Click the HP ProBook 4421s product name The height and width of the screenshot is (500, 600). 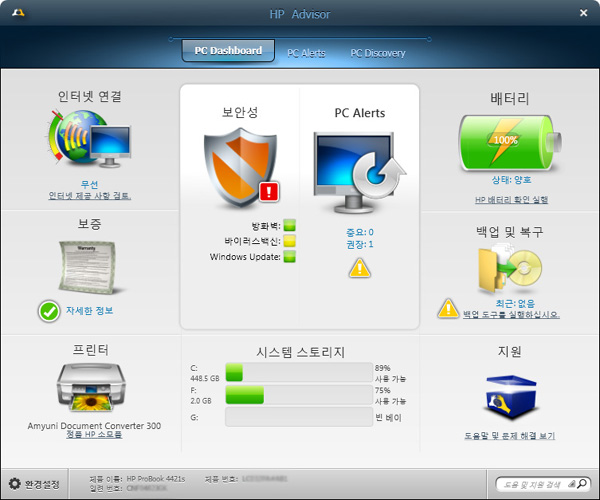(x=156, y=479)
